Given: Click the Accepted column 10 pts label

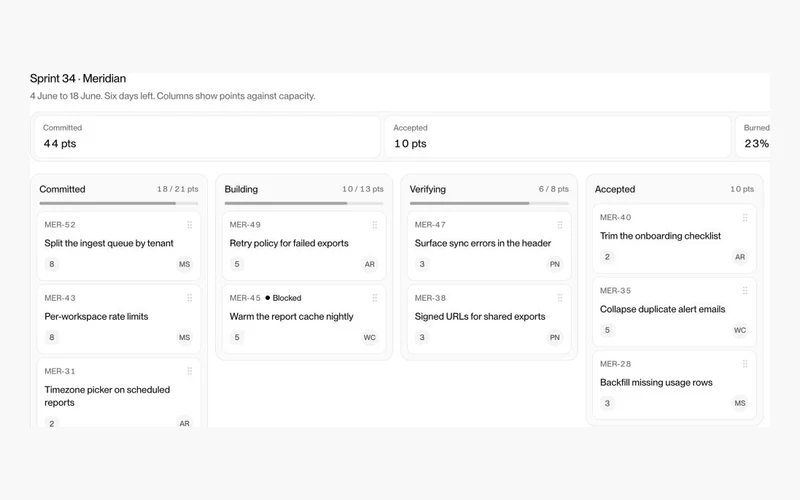Looking at the screenshot, I should click(x=742, y=189).
